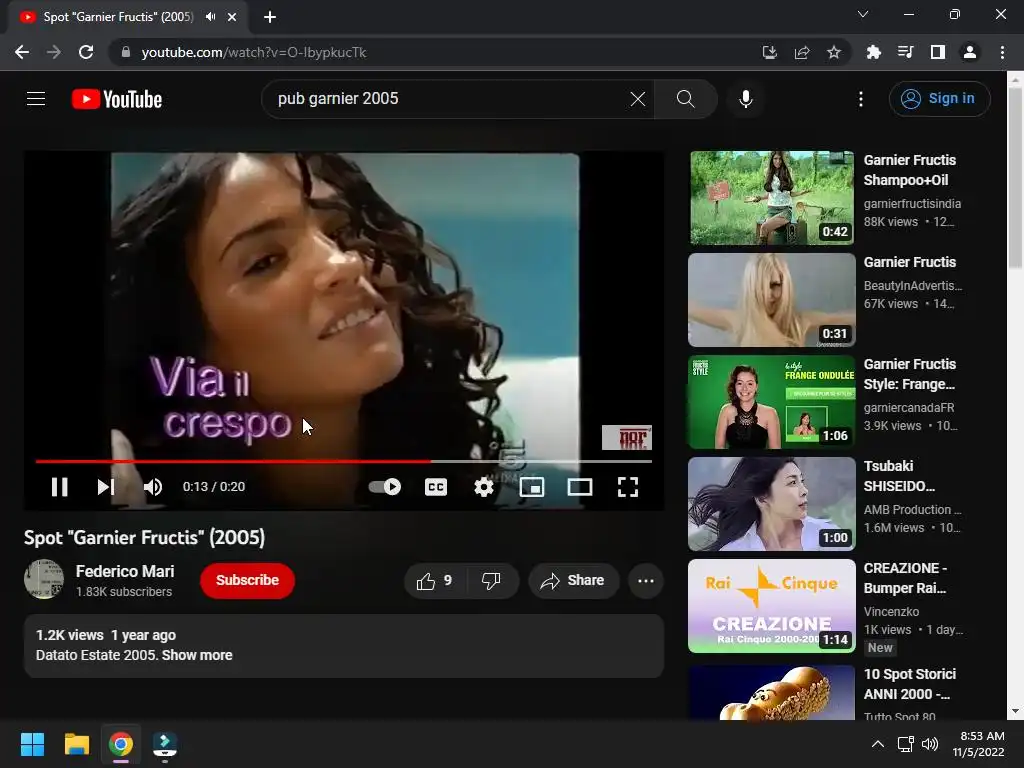This screenshot has height=768, width=1024.
Task: Switch to theater mode
Action: coord(580,487)
